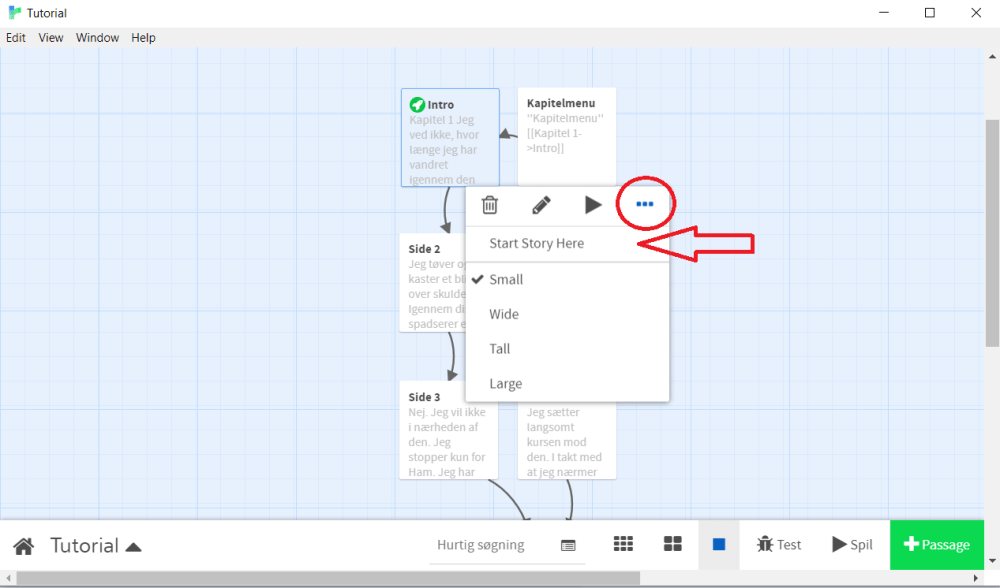This screenshot has width=1000, height=588.
Task: Edit the passage with the pencil icon
Action: tap(541, 204)
